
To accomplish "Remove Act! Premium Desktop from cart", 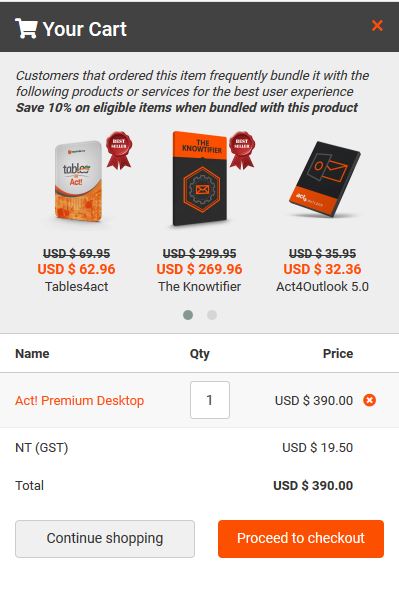I will pyautogui.click(x=370, y=400).
